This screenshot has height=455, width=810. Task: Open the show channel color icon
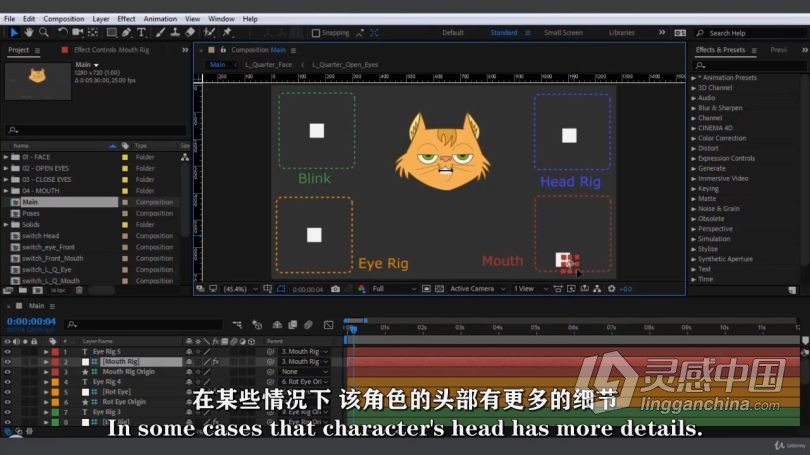coord(361,289)
